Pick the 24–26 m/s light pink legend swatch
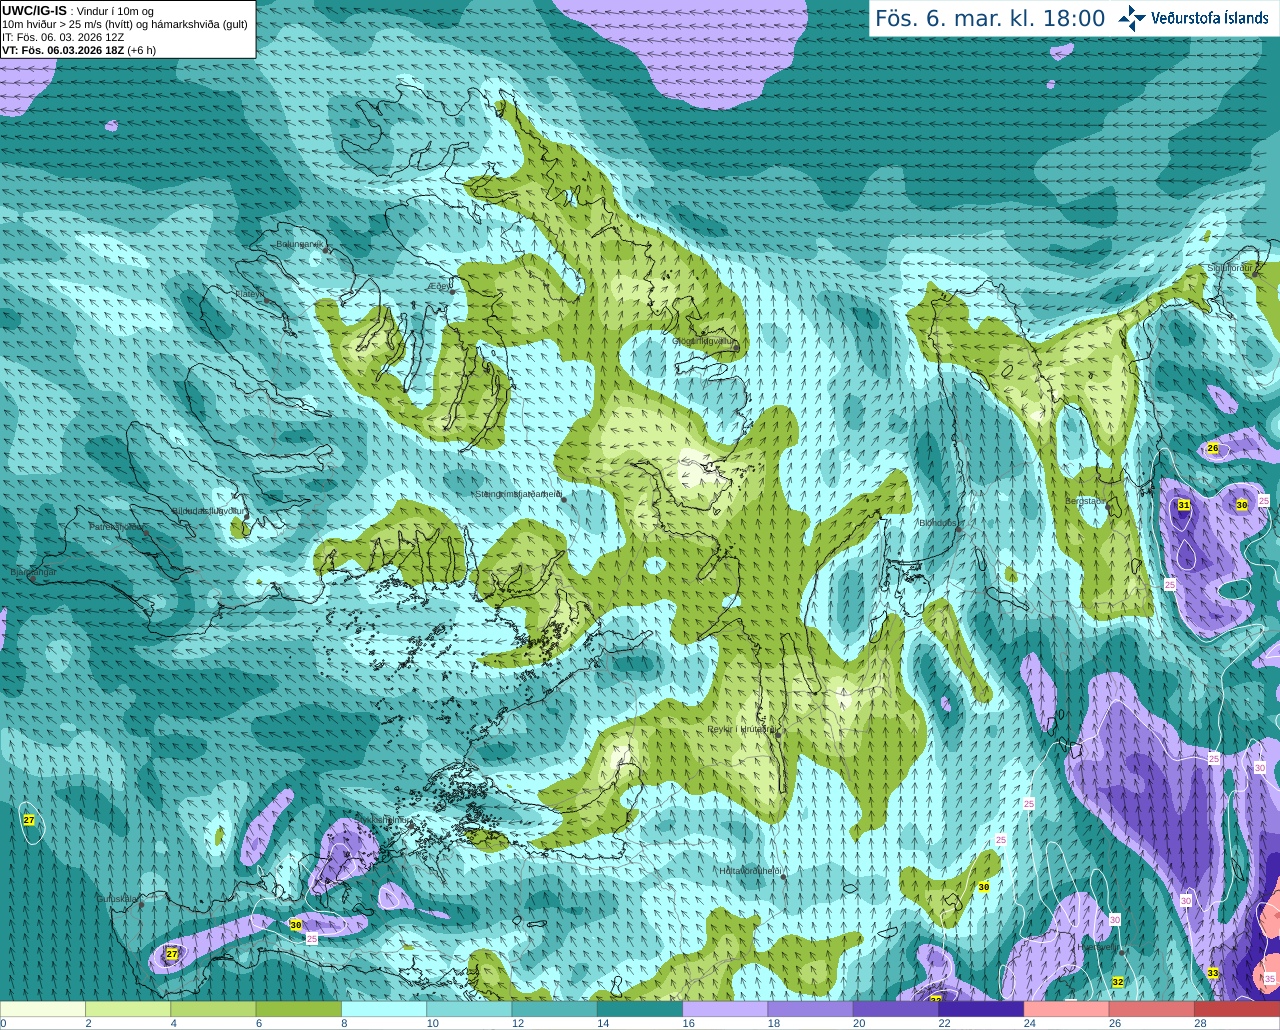Viewport: 1280px width, 1030px height. pos(1067,1009)
